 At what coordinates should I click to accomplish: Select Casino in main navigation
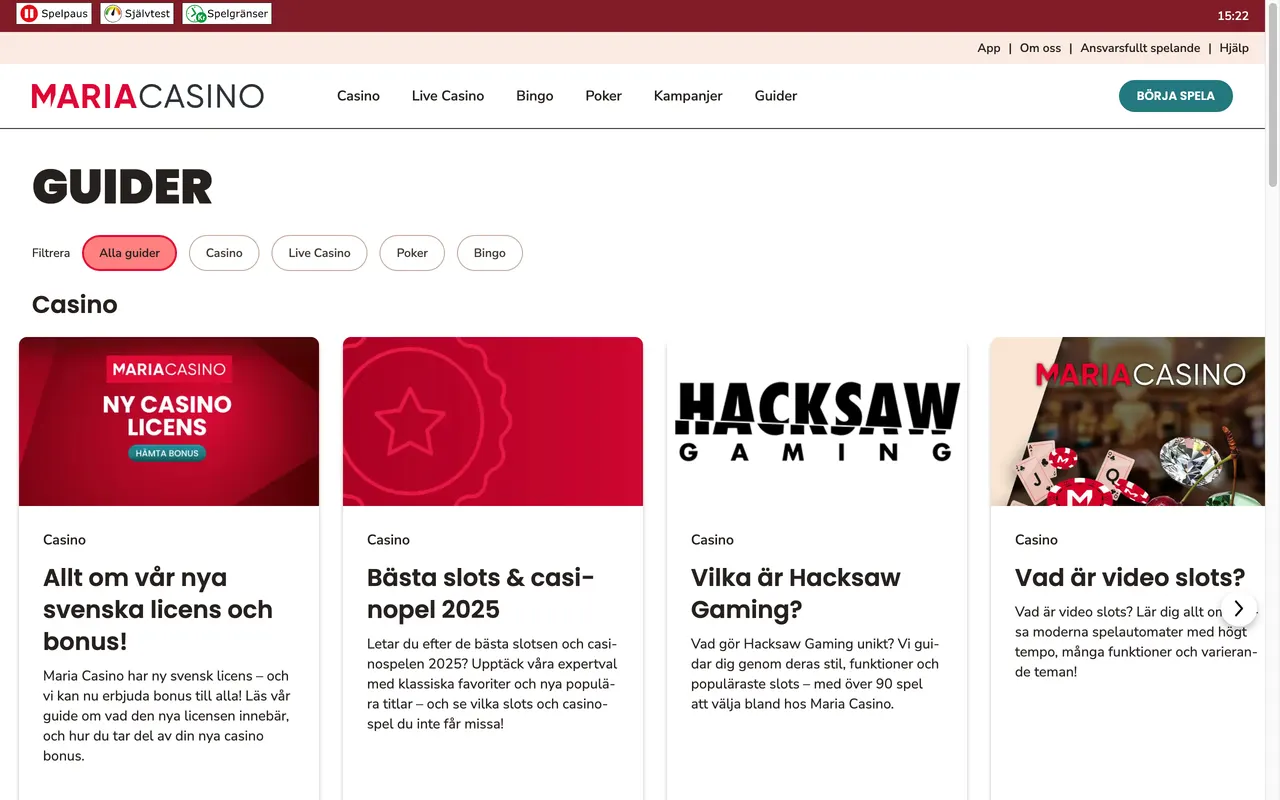click(x=358, y=96)
